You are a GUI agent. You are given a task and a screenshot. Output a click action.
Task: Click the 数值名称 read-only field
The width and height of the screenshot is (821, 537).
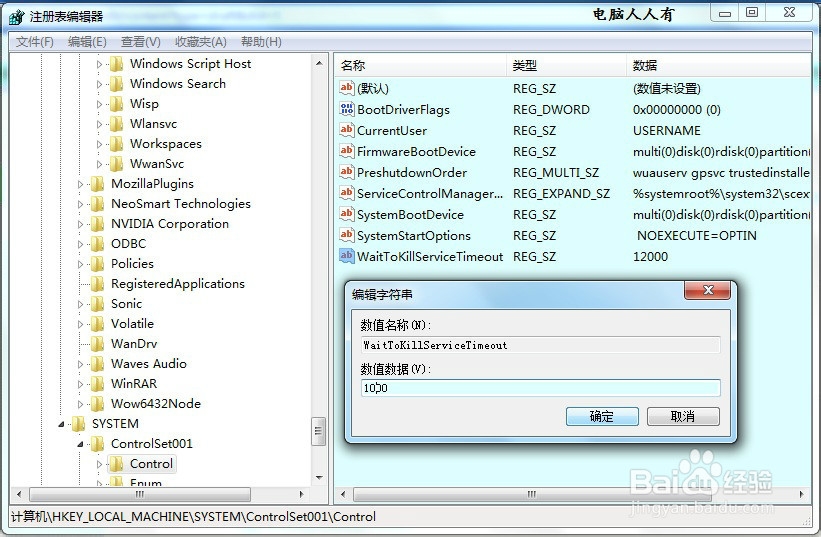(540, 345)
